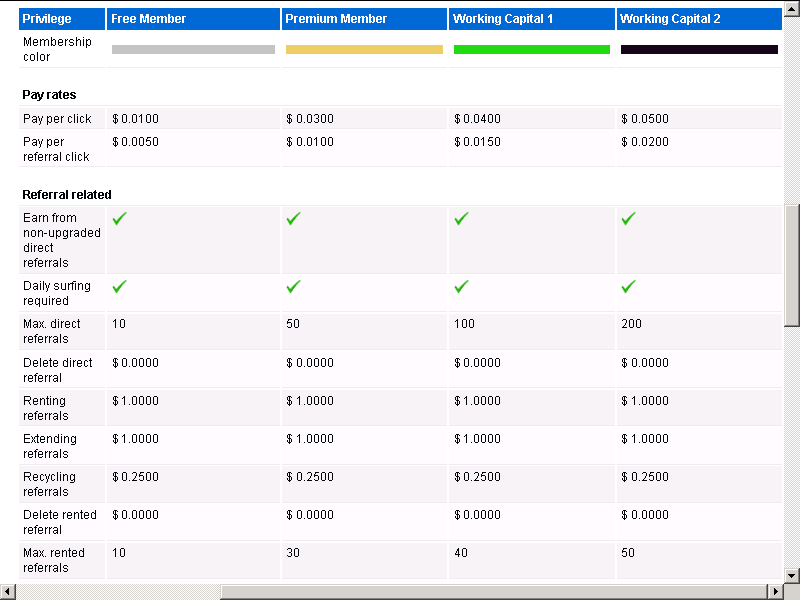Image resolution: width=800 pixels, height=600 pixels.
Task: Click the vertical scrollbar up arrow
Action: (x=792, y=10)
